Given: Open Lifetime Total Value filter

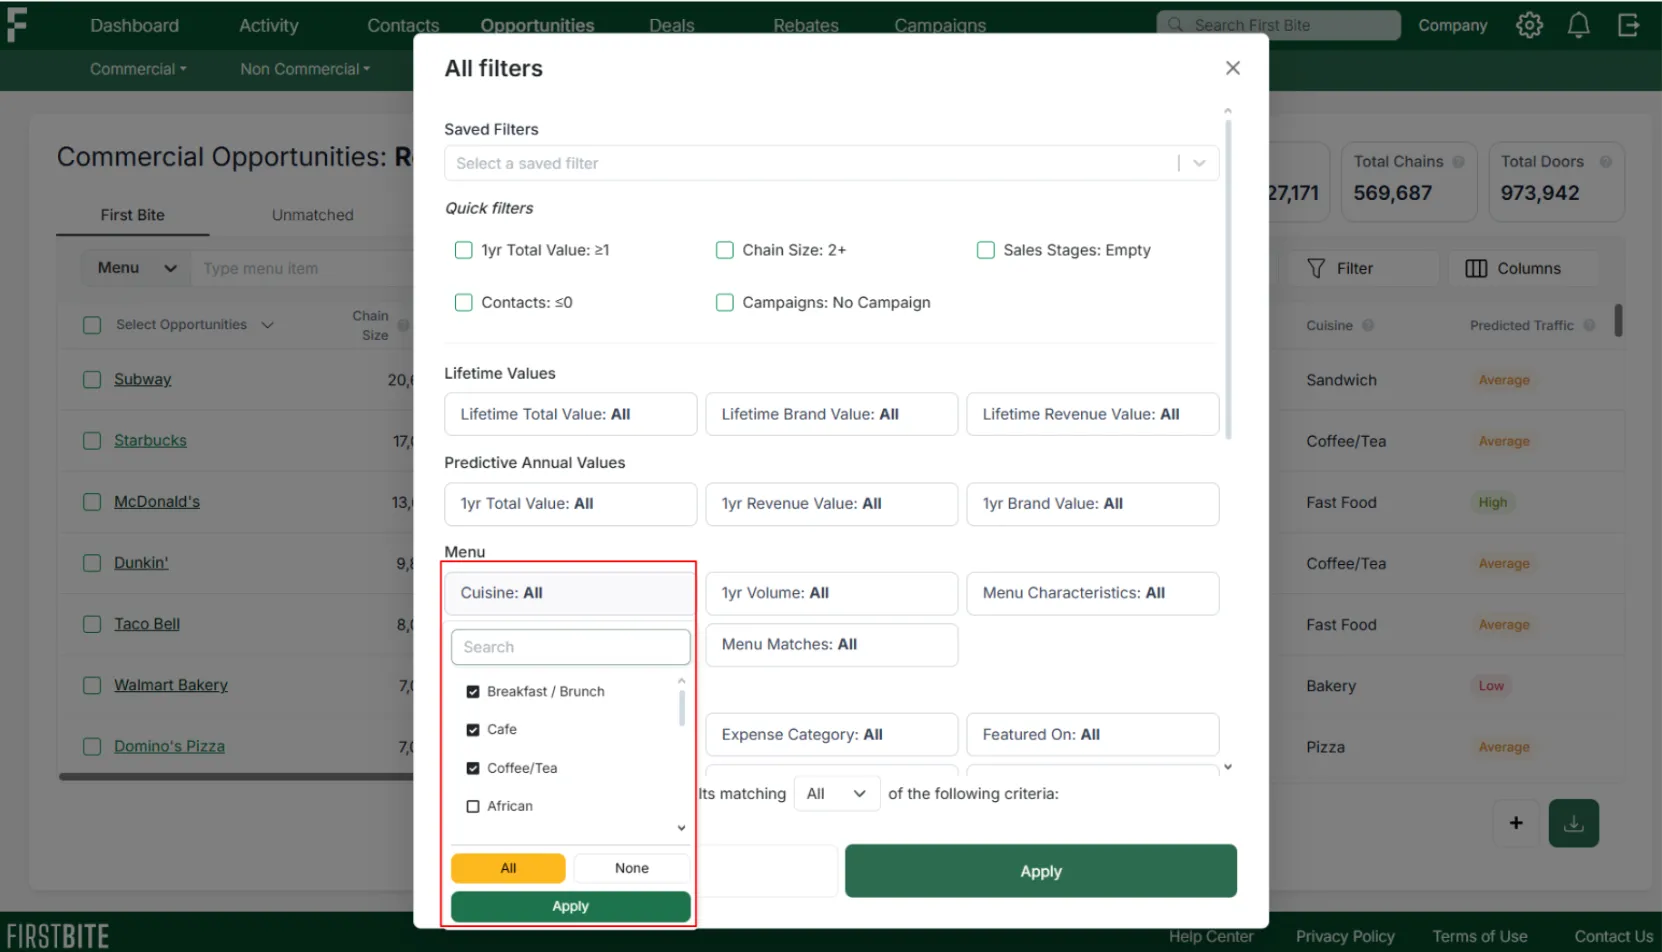Looking at the screenshot, I should (x=570, y=414).
